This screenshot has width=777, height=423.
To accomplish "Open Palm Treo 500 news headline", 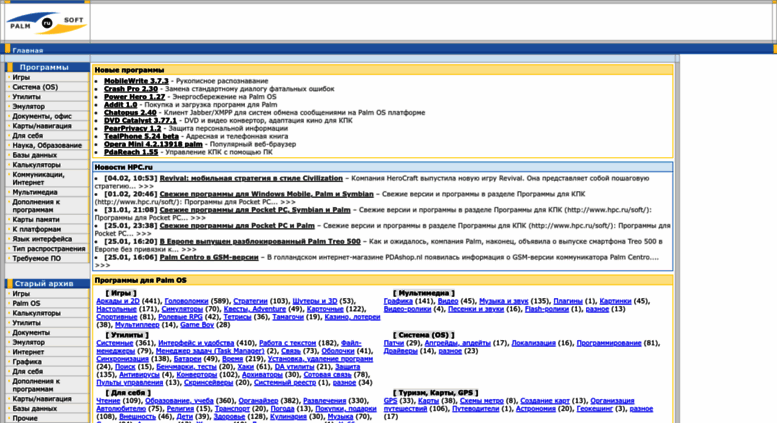I will pos(260,242).
